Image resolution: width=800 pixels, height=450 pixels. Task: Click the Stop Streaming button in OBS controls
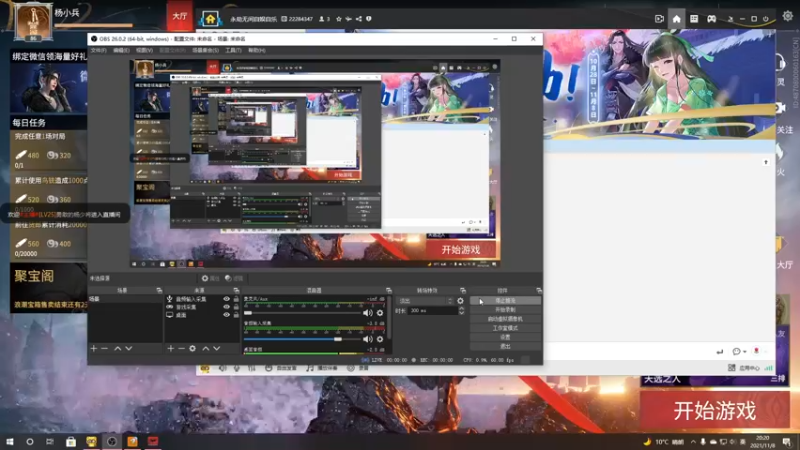tap(505, 301)
